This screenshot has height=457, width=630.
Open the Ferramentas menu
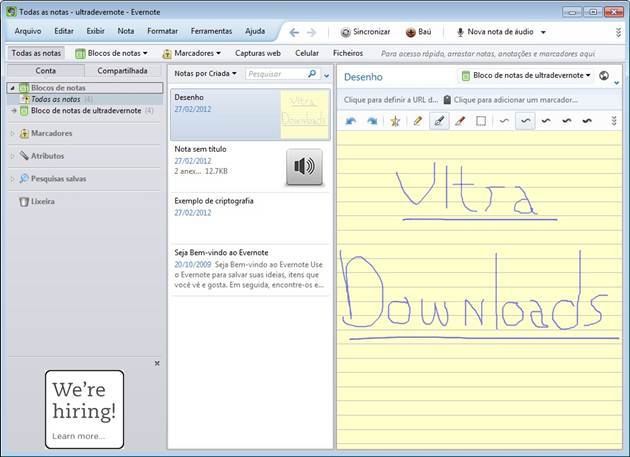pos(211,31)
